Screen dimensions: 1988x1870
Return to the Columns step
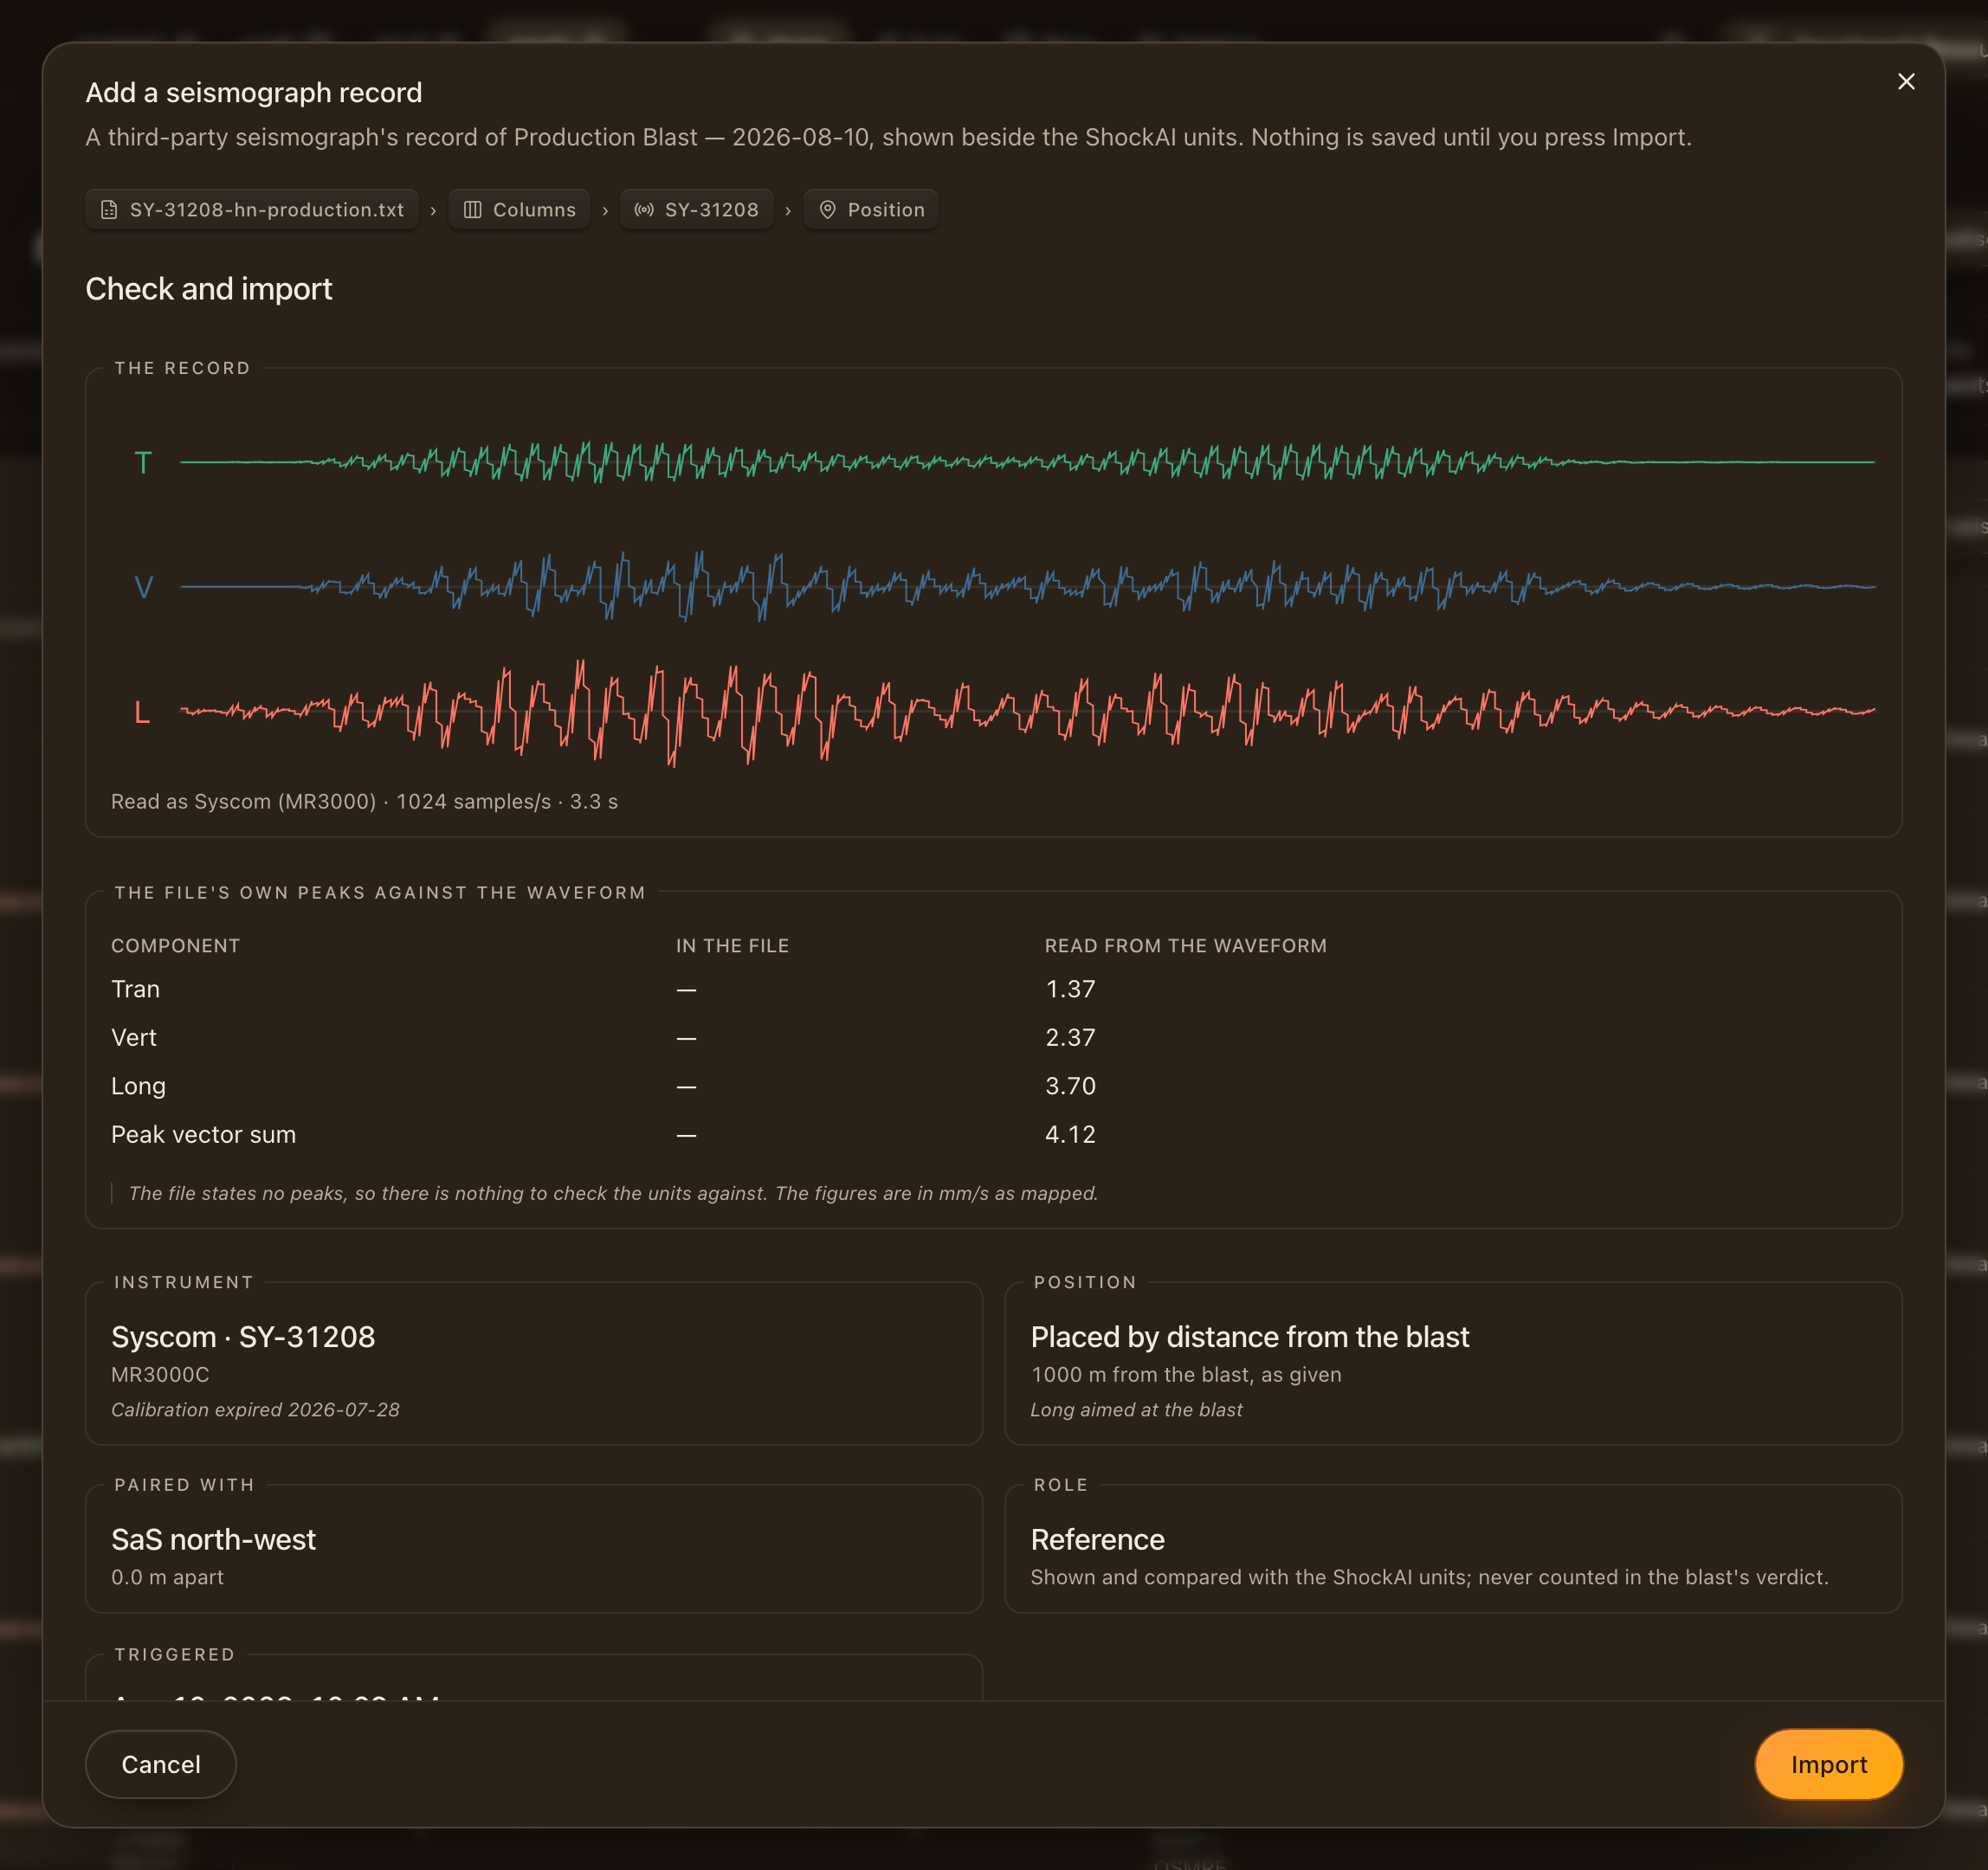[x=519, y=210]
